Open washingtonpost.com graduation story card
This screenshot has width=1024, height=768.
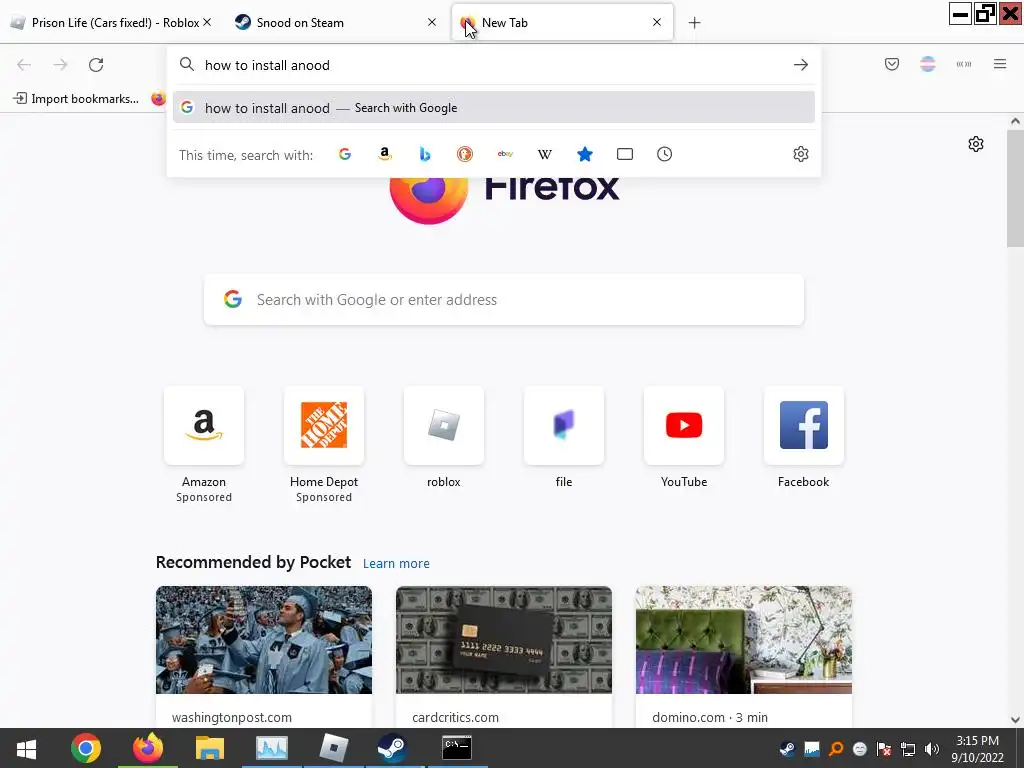(x=264, y=656)
